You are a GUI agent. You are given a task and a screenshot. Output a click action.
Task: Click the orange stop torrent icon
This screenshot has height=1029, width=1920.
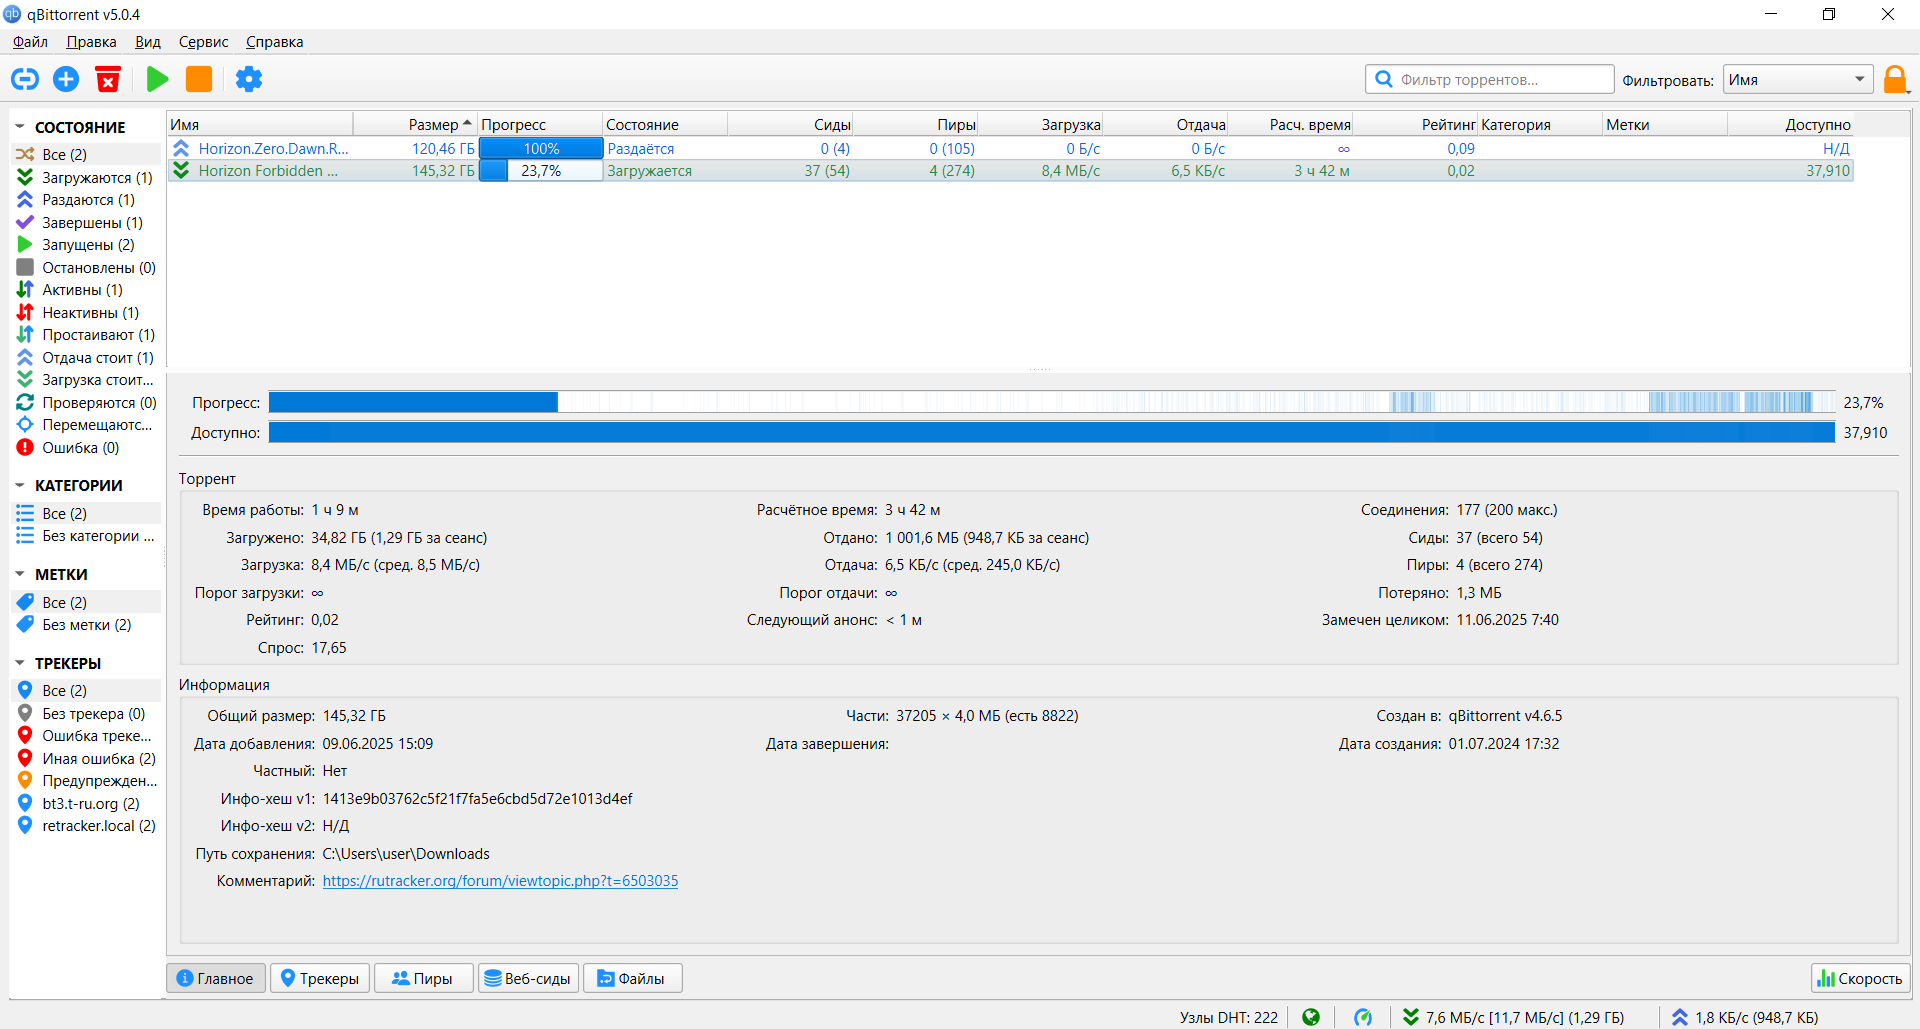pyautogui.click(x=199, y=79)
